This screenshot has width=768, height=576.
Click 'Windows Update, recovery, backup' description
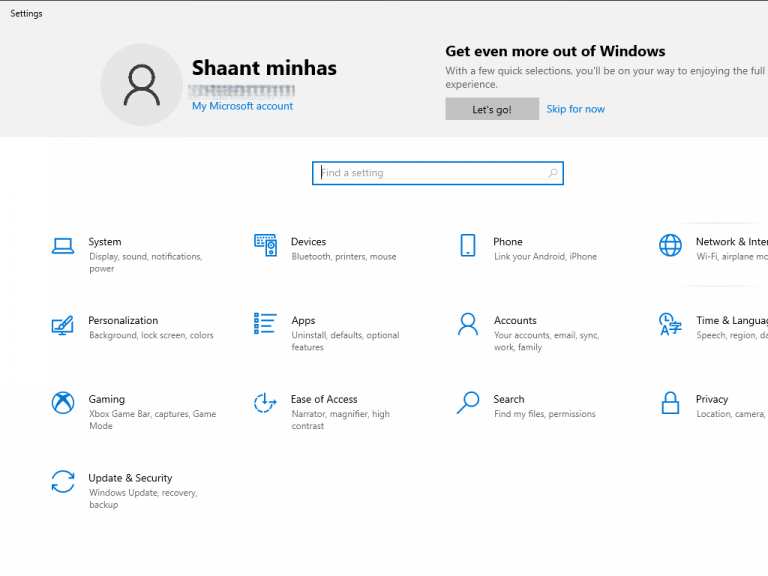pyautogui.click(x=143, y=499)
